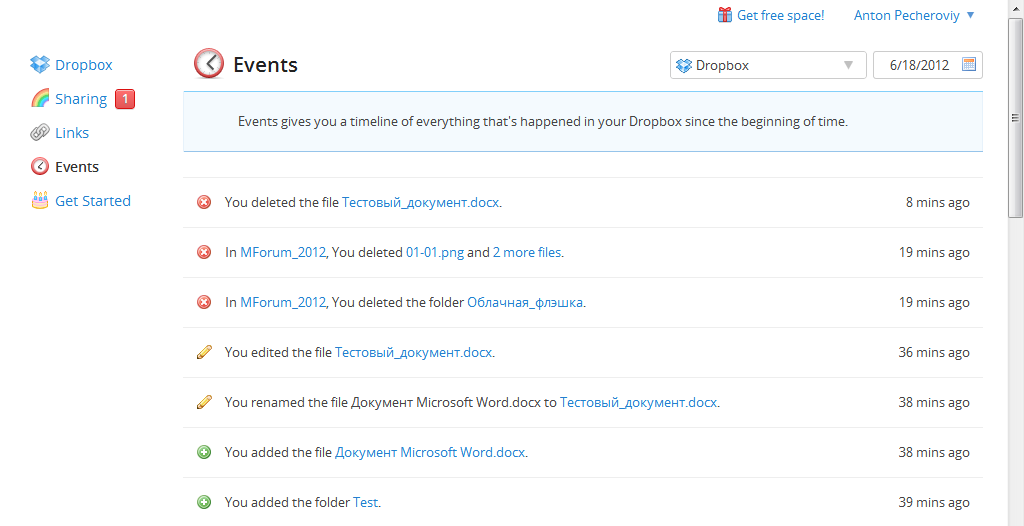Viewport: 1024px width, 526px height.
Task: Open MForum_2012 link in 01-01.png row
Action: tap(283, 252)
